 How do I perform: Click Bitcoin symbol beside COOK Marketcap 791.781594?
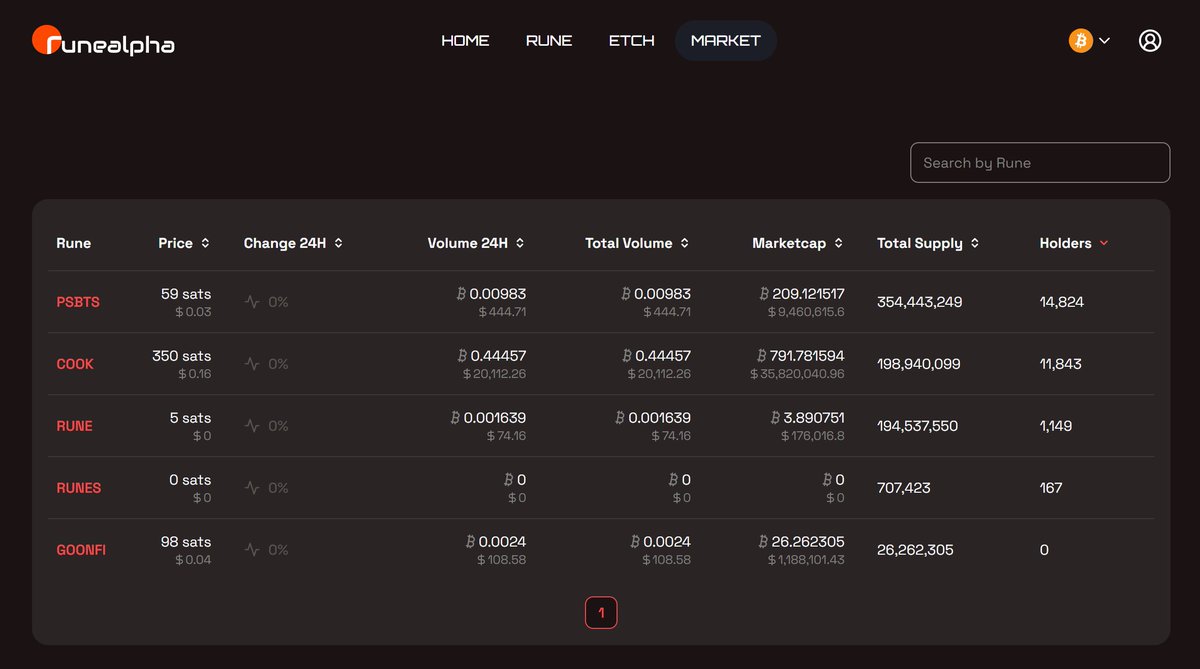(762, 356)
